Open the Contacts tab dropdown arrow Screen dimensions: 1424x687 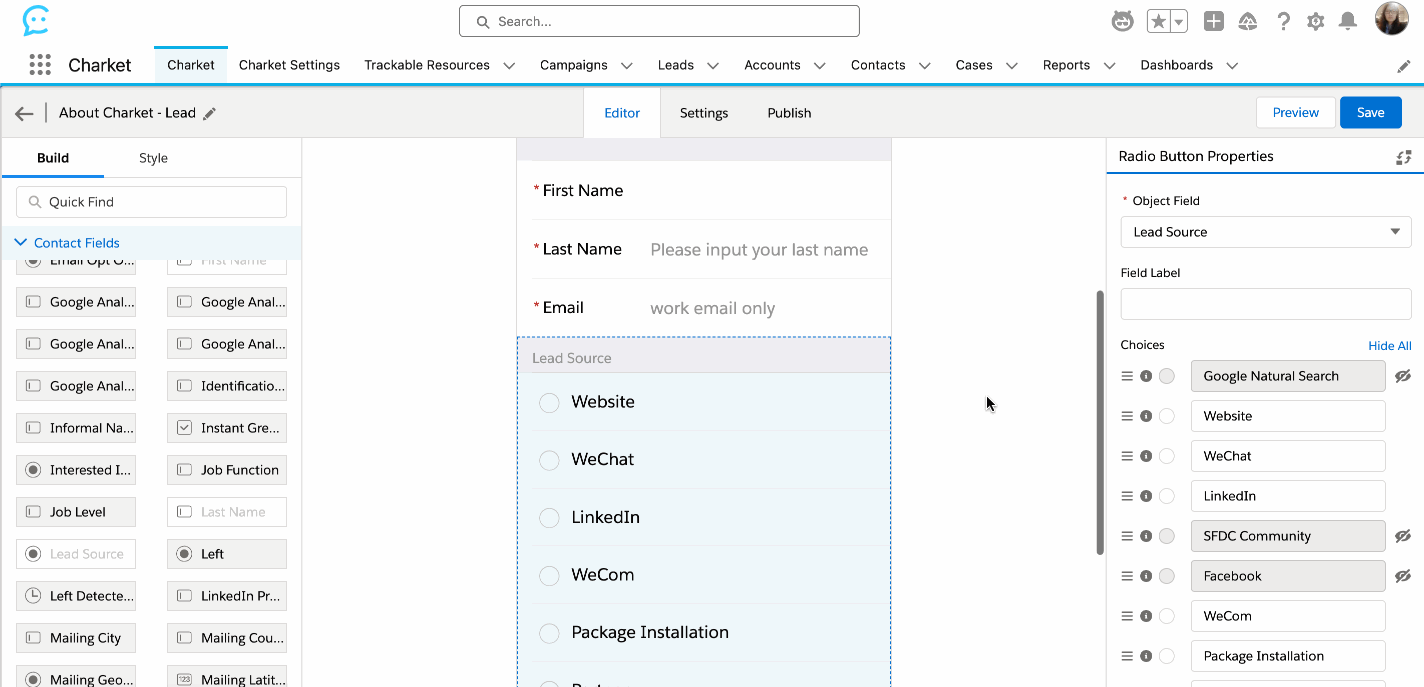coord(925,66)
